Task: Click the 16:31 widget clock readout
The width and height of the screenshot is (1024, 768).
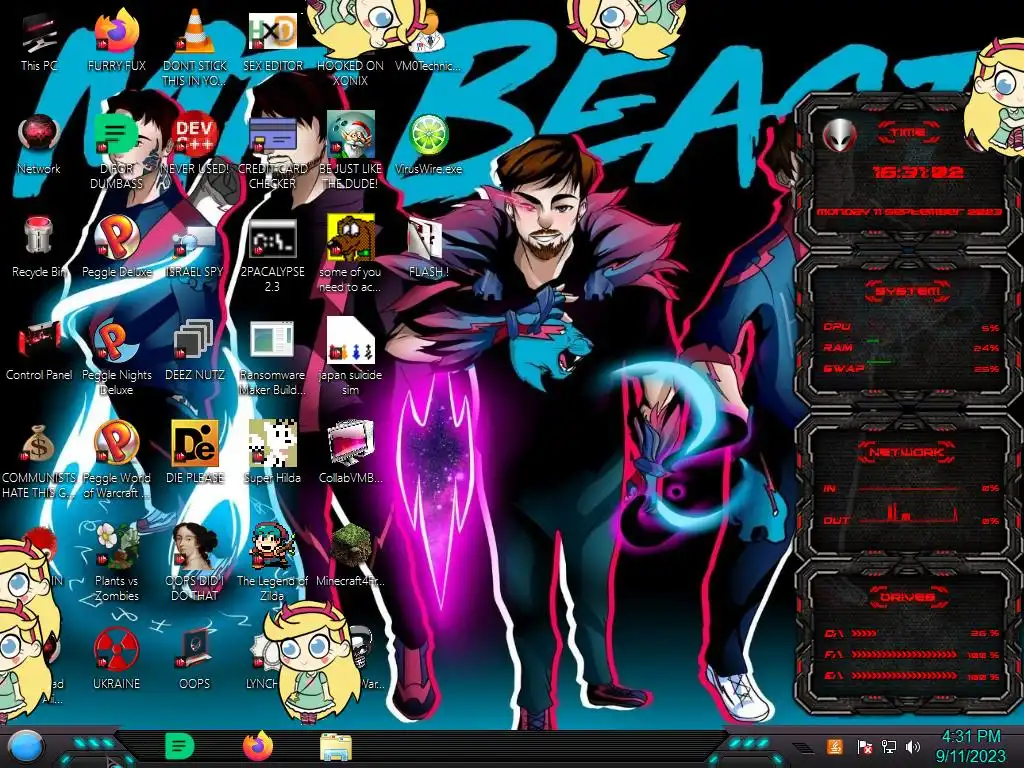Action: tap(918, 172)
